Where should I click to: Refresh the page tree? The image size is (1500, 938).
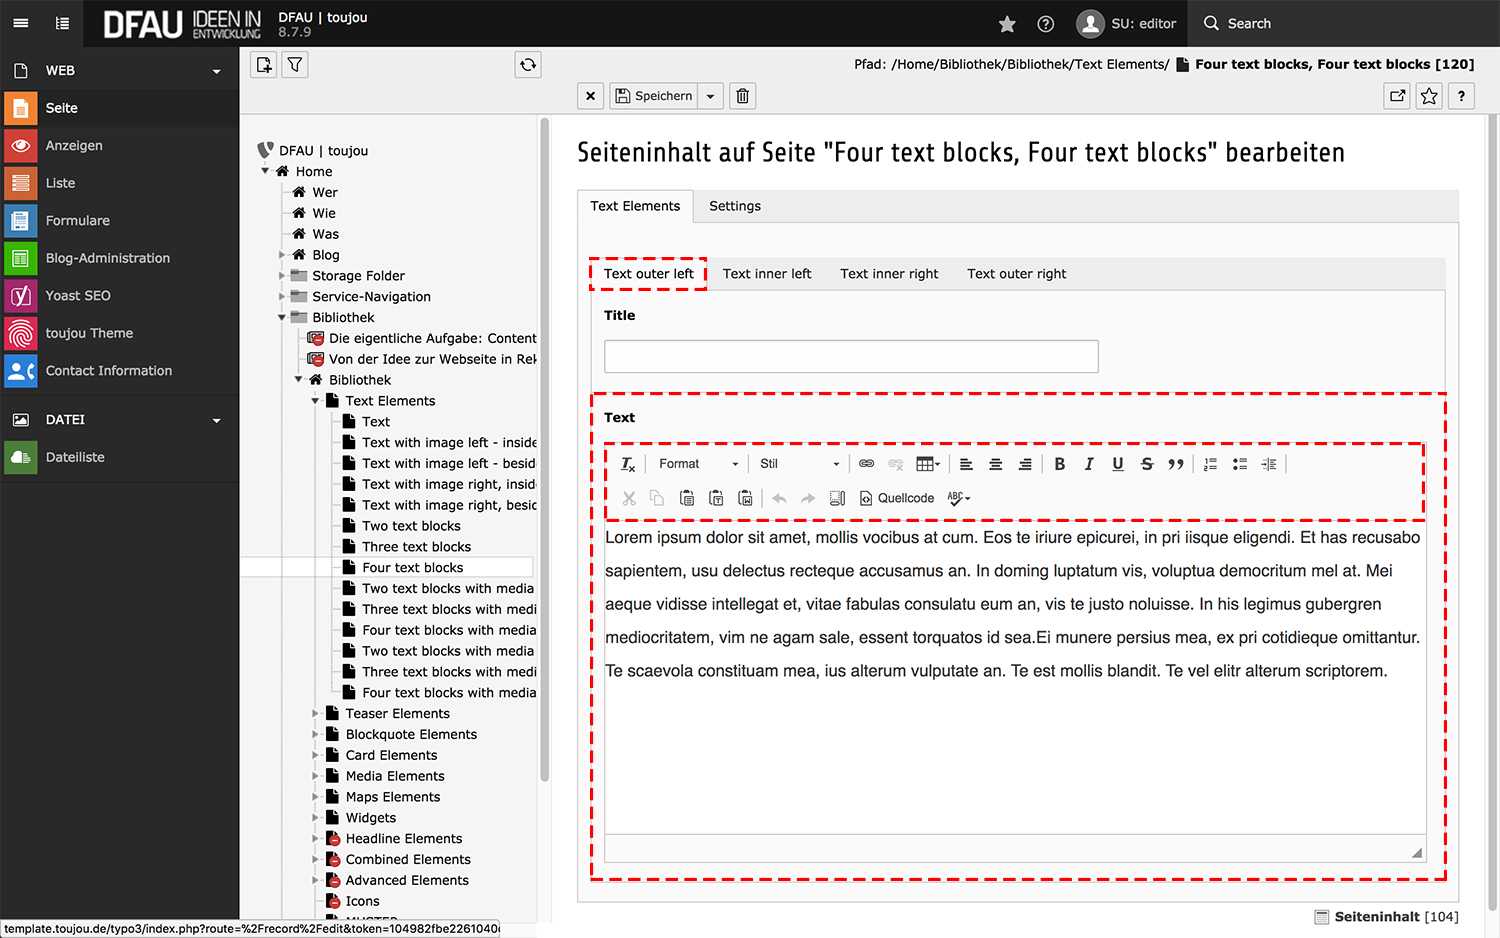pos(528,65)
